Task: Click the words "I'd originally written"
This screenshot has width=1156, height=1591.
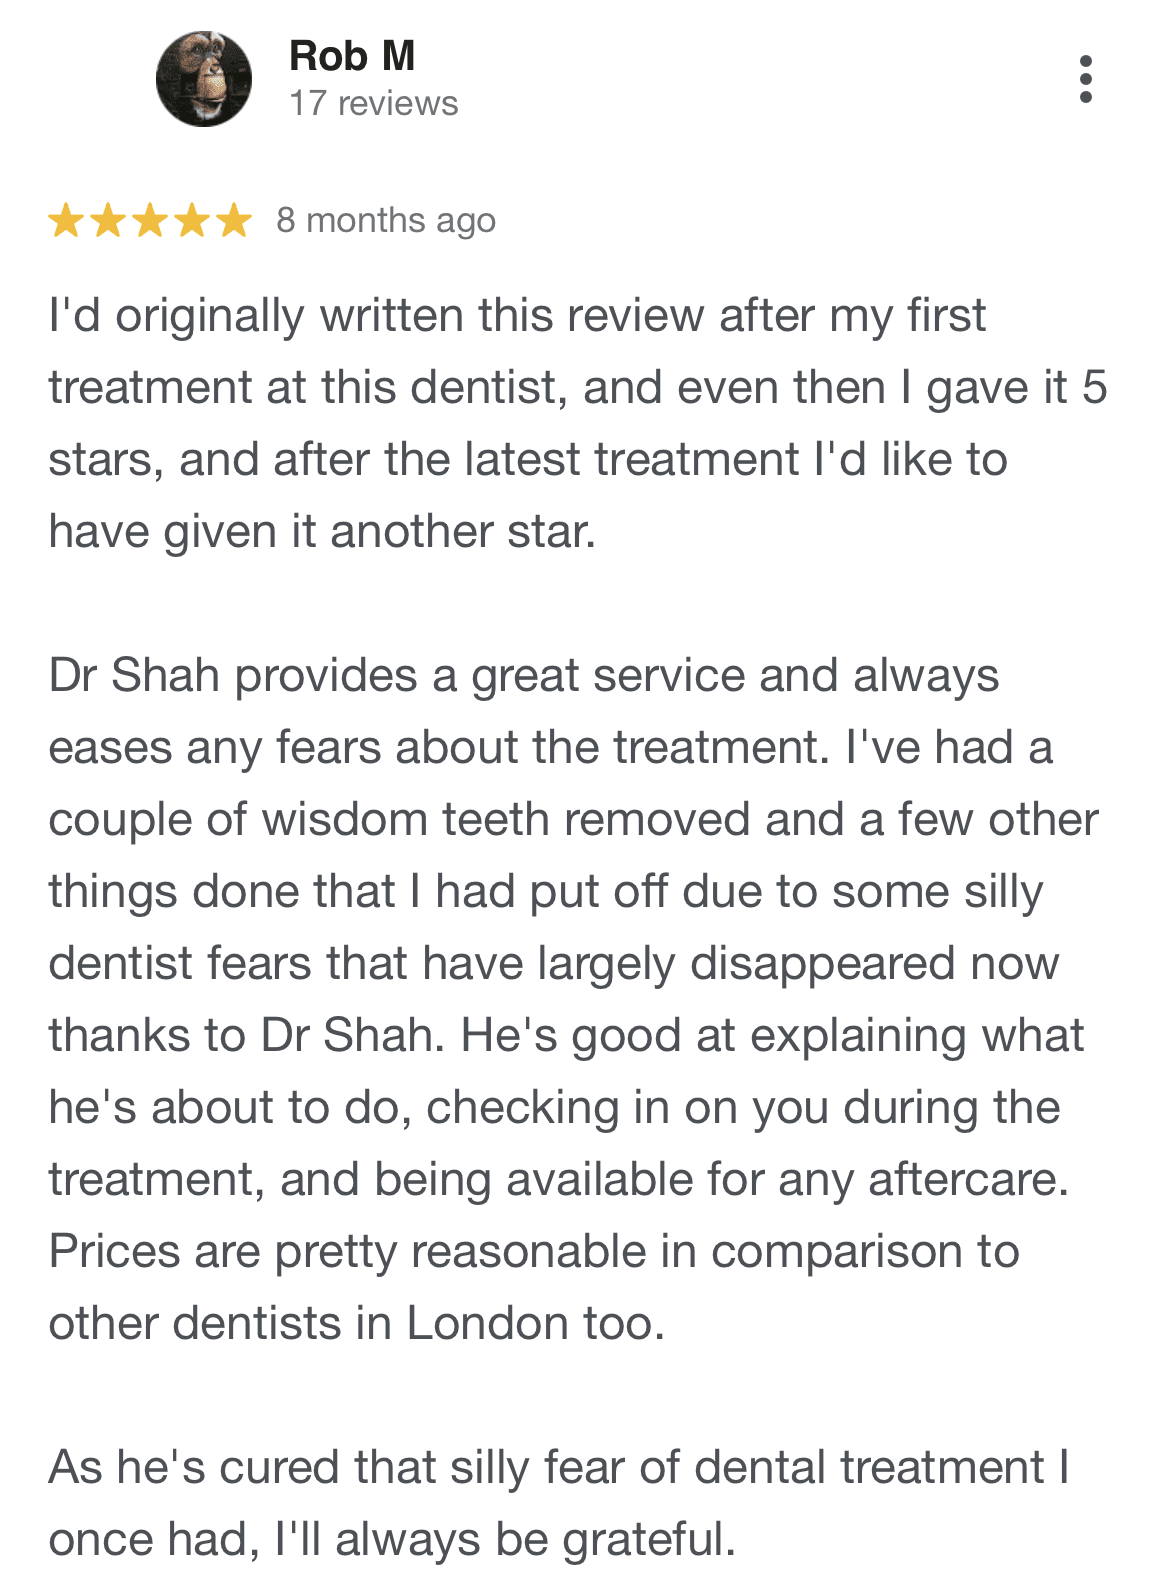Action: pos(175,316)
